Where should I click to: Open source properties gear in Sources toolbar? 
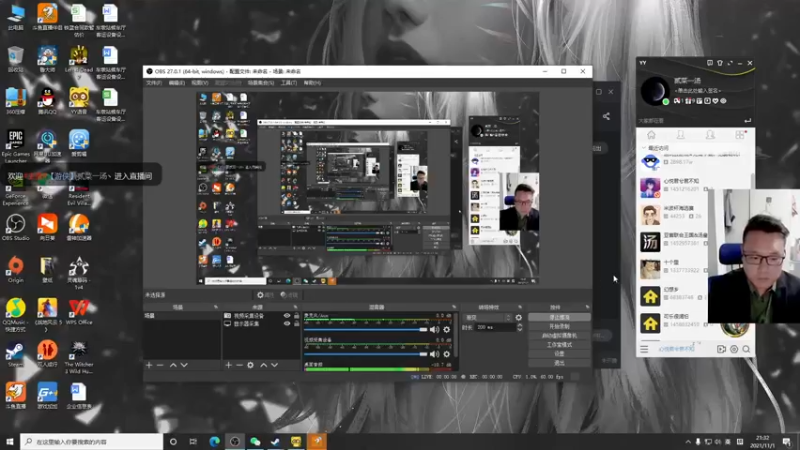coord(251,365)
